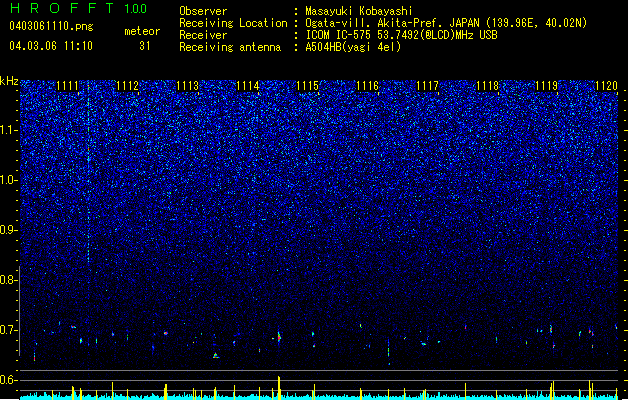Click the 1114 time marker
This screenshot has width=629, height=400.
point(248,86)
